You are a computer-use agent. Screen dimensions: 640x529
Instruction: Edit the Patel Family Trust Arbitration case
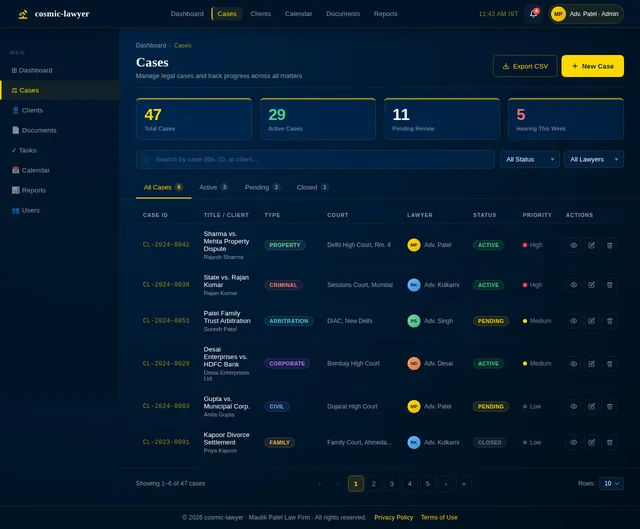pos(592,321)
